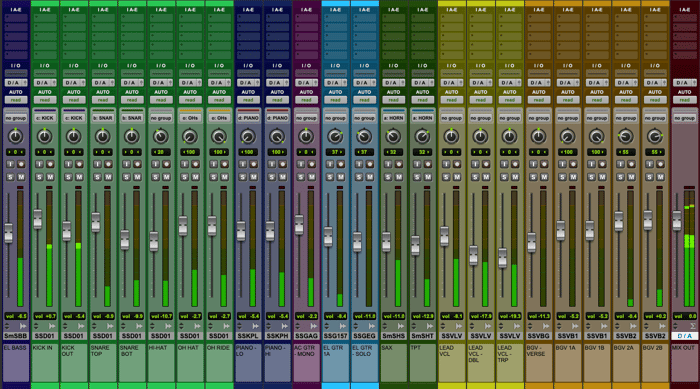
Task: Click input monitor button on SNARE TOP
Action: tap(97, 164)
